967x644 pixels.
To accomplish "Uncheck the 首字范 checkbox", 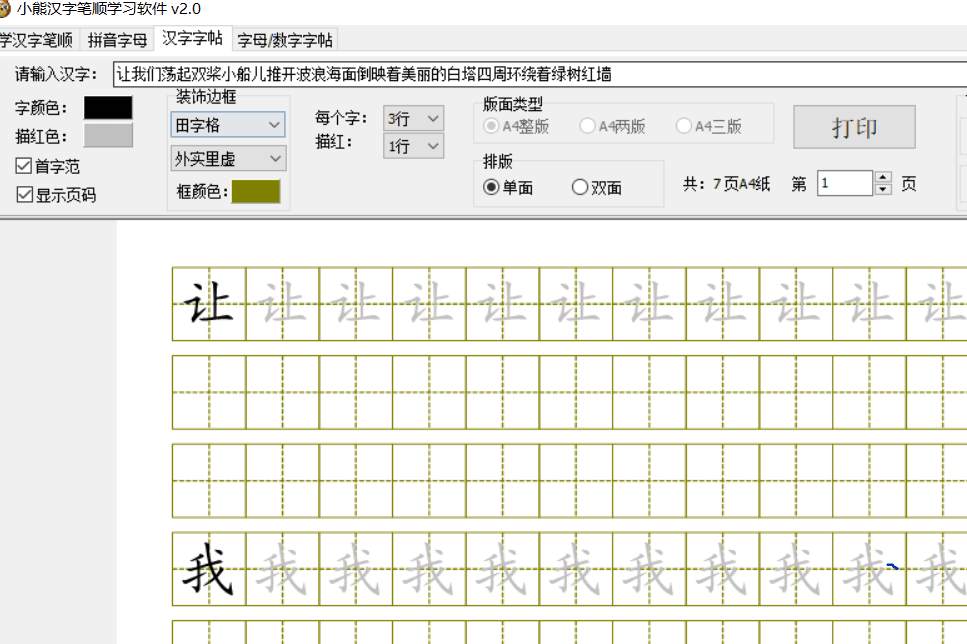I will (22, 166).
